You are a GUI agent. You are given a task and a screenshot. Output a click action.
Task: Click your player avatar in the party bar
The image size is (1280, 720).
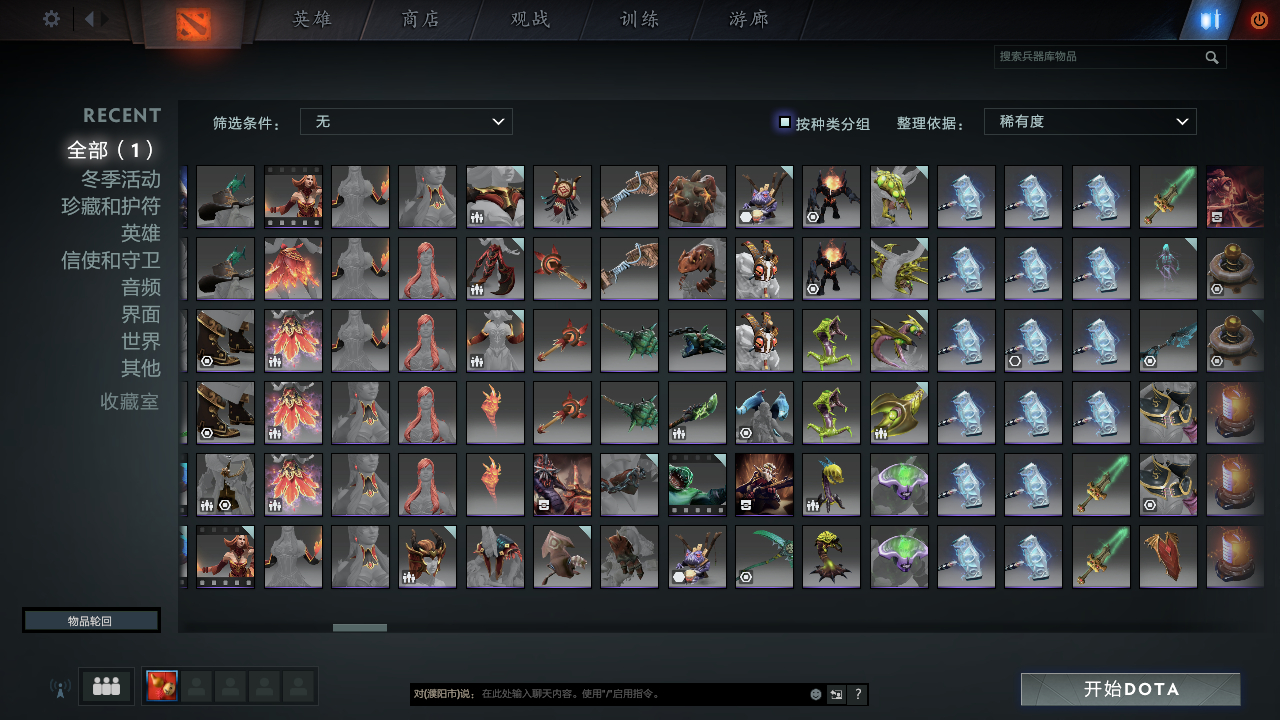(162, 686)
